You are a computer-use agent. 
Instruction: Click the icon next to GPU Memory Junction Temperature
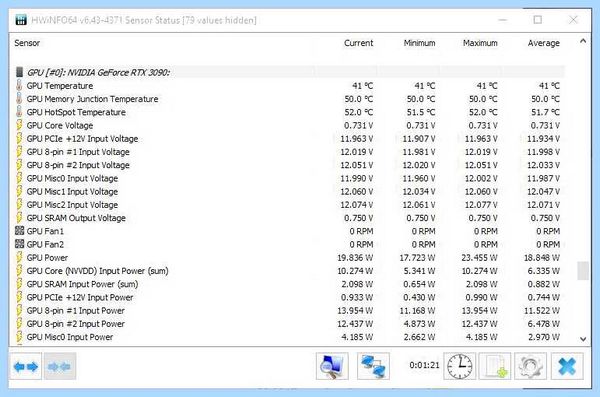point(19,99)
